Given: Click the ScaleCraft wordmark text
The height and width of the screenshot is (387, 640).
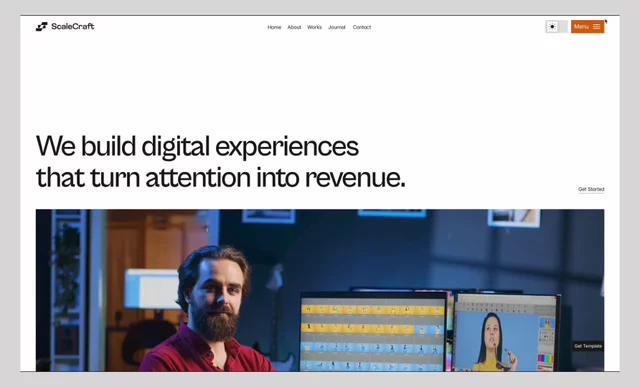Looking at the screenshot, I should click(73, 27).
